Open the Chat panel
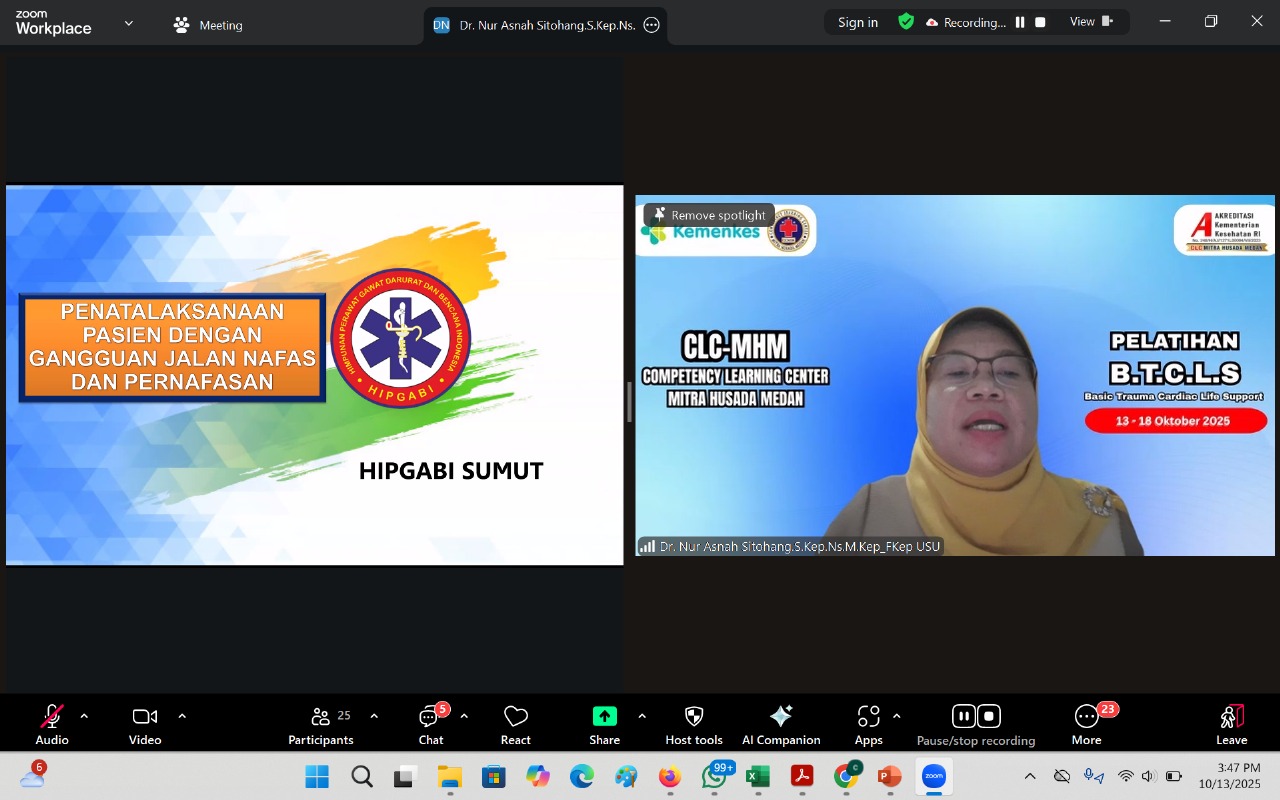The width and height of the screenshot is (1280, 800). pos(430,725)
